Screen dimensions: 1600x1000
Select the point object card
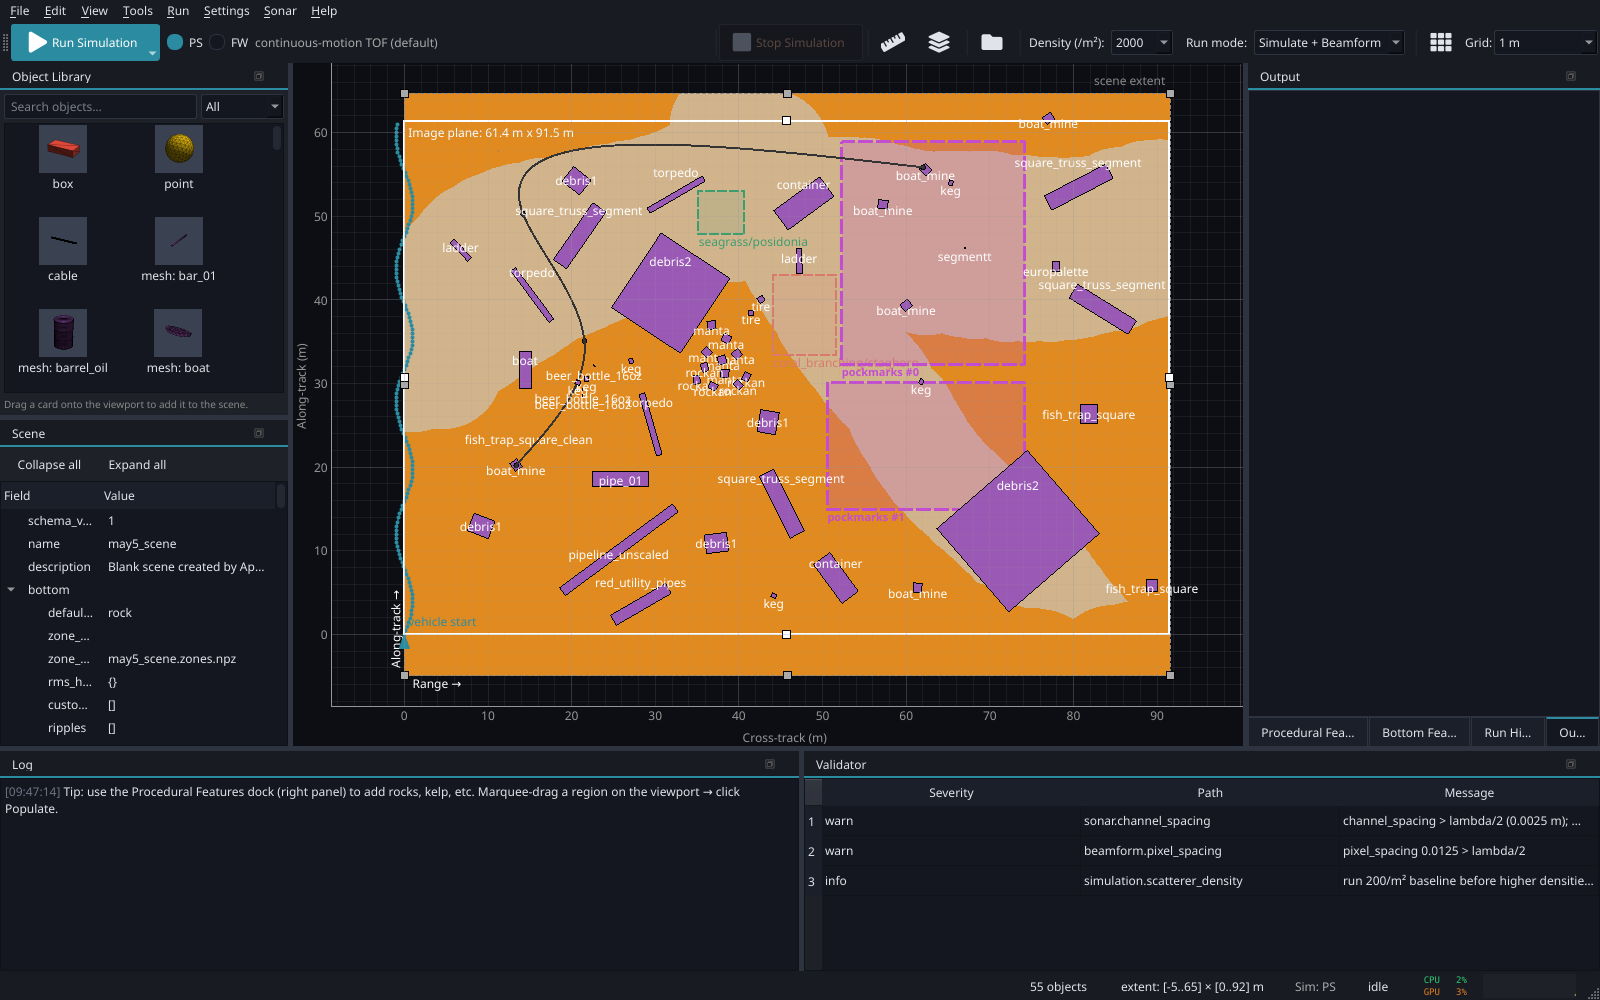[179, 158]
